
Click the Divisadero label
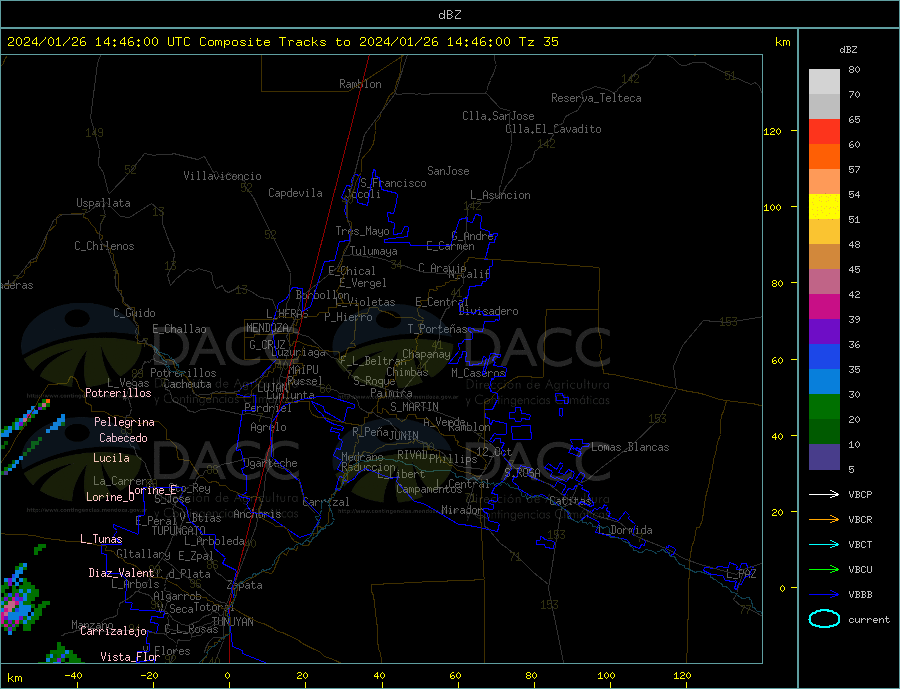(488, 311)
